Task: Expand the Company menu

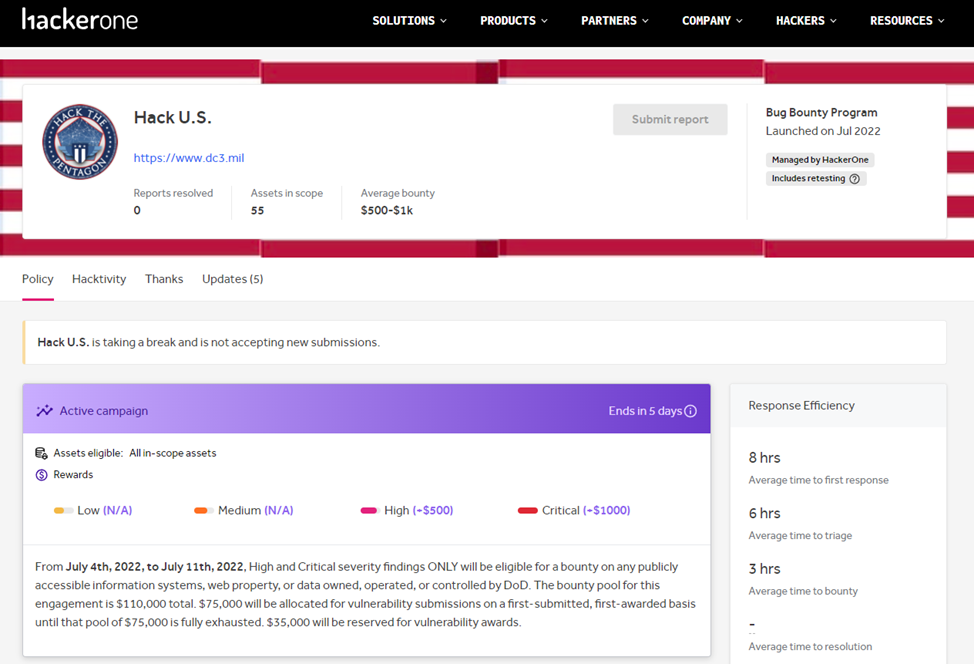Action: click(712, 20)
